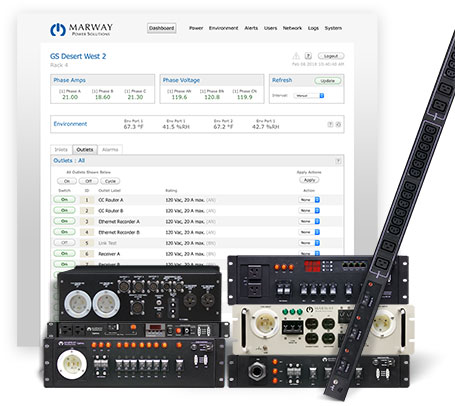Image resolution: width=455 pixels, height=406 pixels.
Task: Open the Users menu
Action: pyautogui.click(x=270, y=28)
